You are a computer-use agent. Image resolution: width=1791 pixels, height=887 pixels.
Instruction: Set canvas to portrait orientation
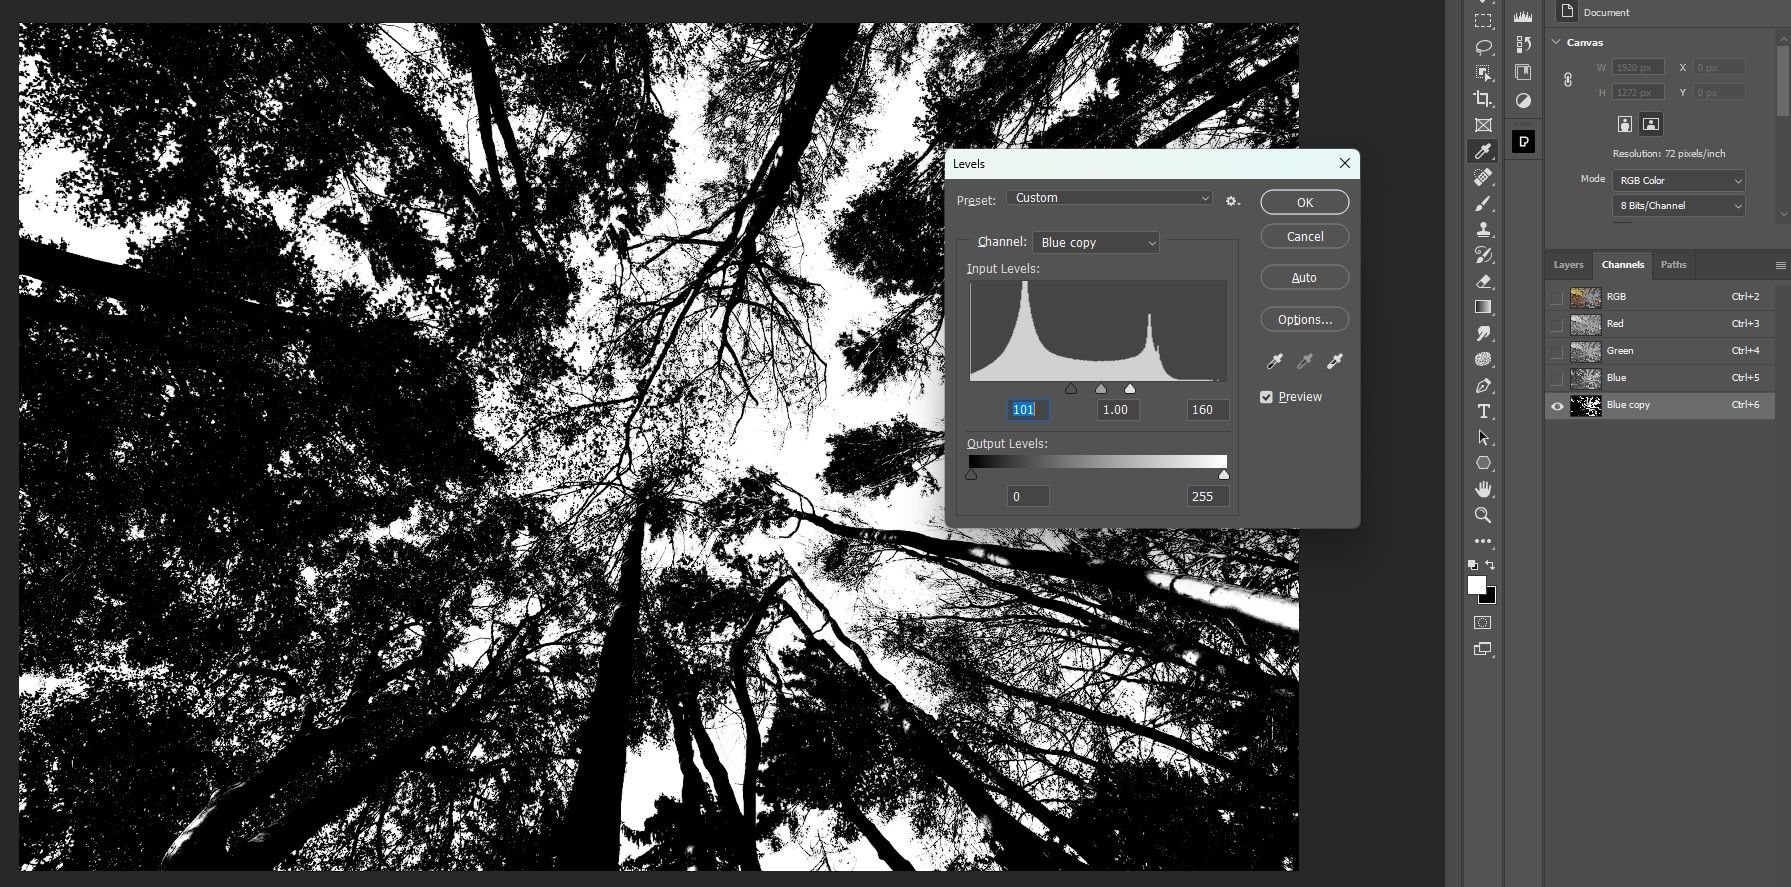[1625, 125]
